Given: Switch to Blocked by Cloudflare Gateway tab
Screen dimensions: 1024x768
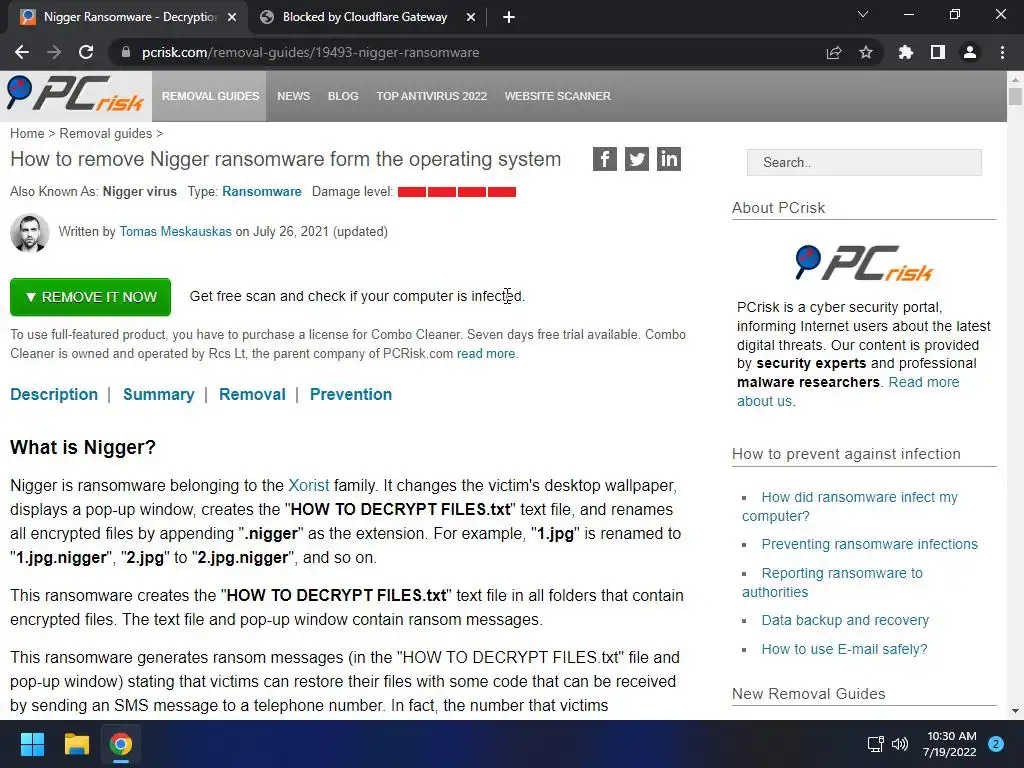Looking at the screenshot, I should pyautogui.click(x=365, y=17).
